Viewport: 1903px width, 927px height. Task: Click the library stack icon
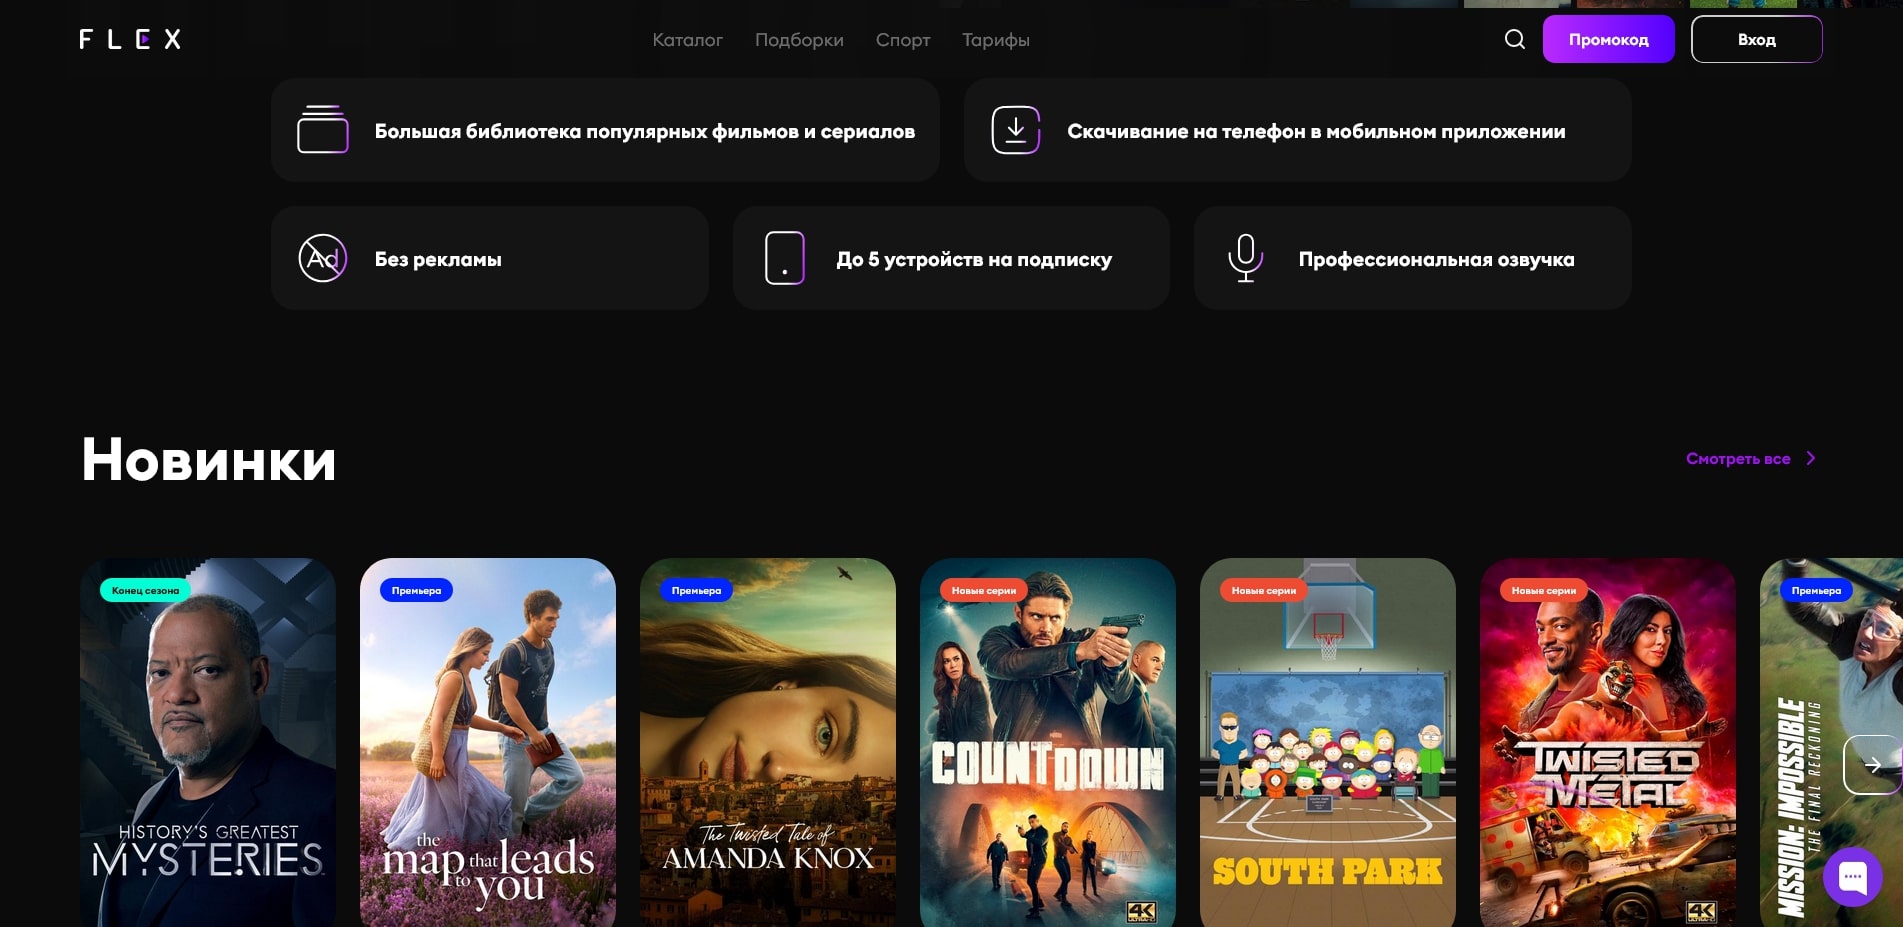click(x=322, y=130)
